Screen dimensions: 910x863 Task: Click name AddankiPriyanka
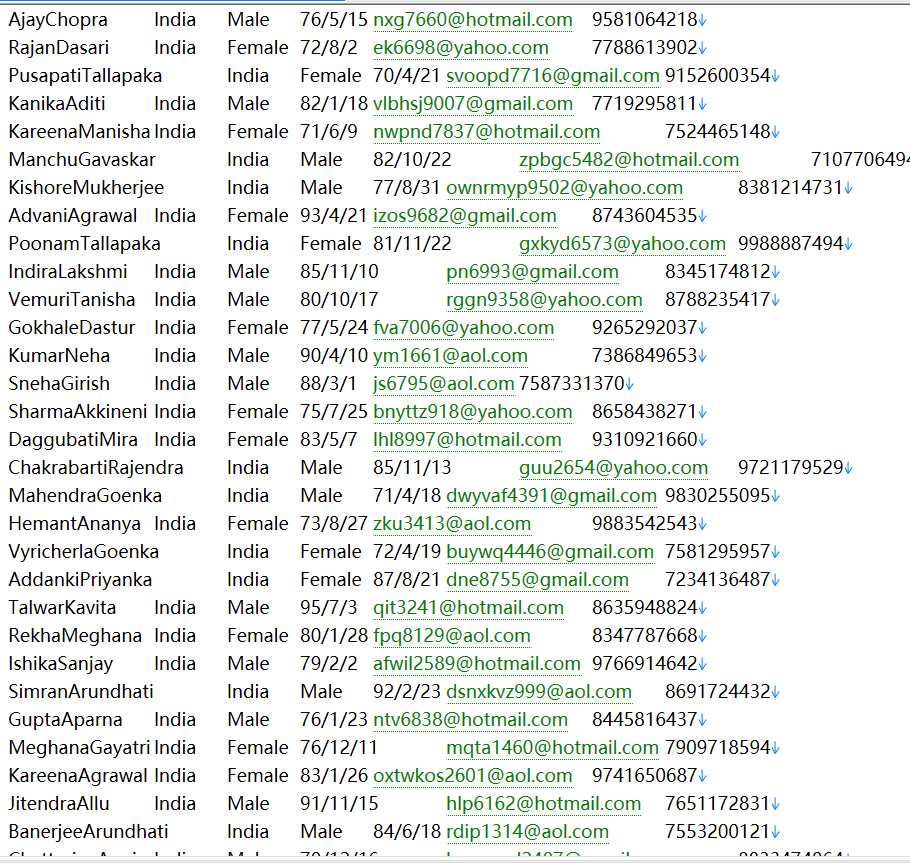point(80,579)
